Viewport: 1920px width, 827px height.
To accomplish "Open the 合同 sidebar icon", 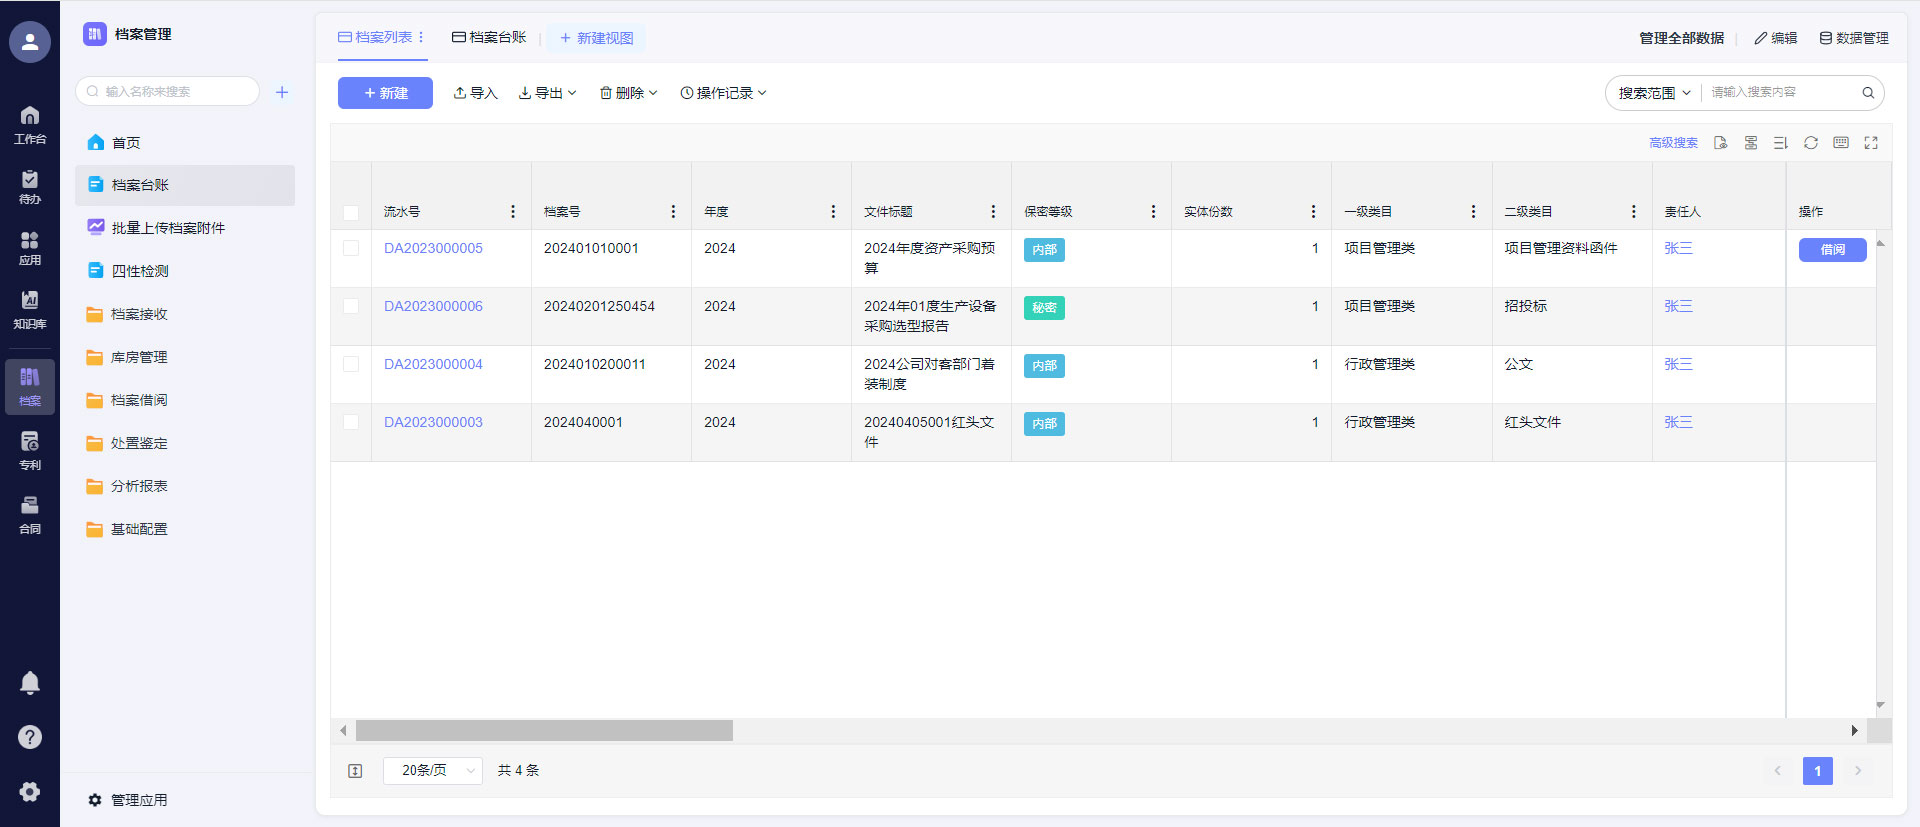I will [x=30, y=514].
